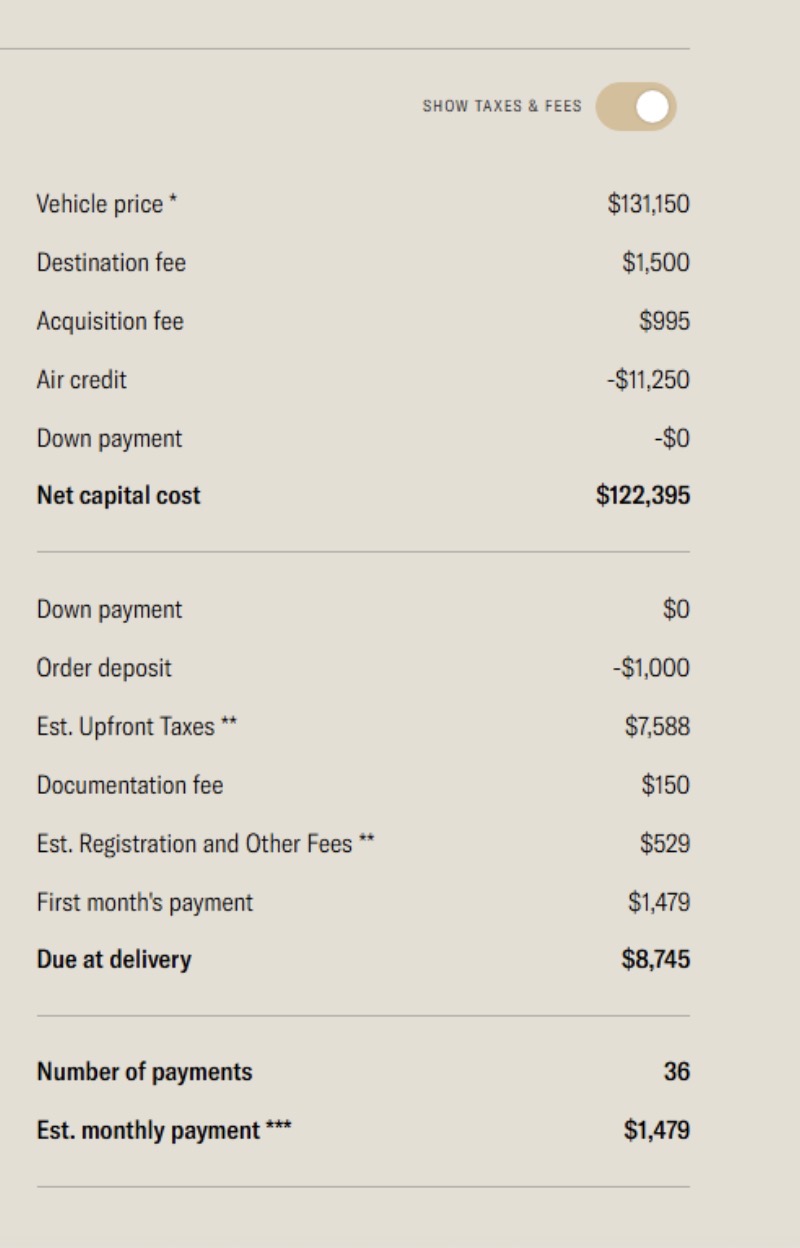Click the Acquisition fee label
The height and width of the screenshot is (1248, 800).
point(110,321)
